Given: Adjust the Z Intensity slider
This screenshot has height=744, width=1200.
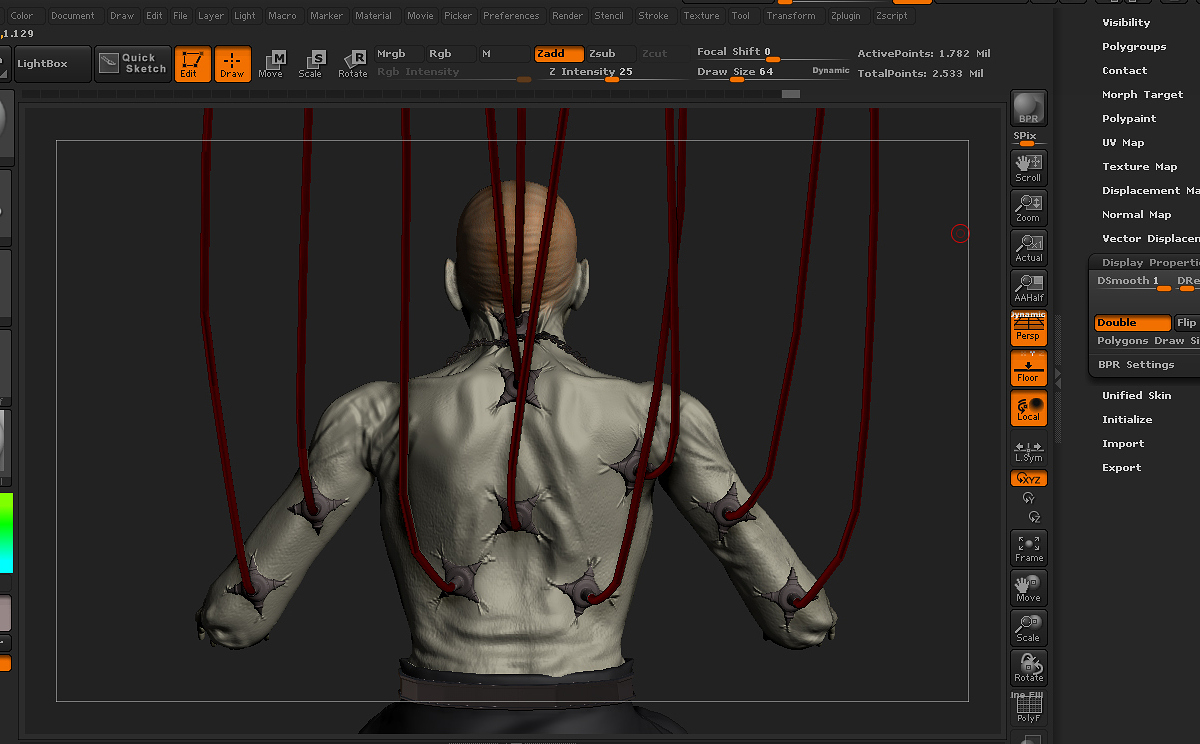Looking at the screenshot, I should point(591,72).
